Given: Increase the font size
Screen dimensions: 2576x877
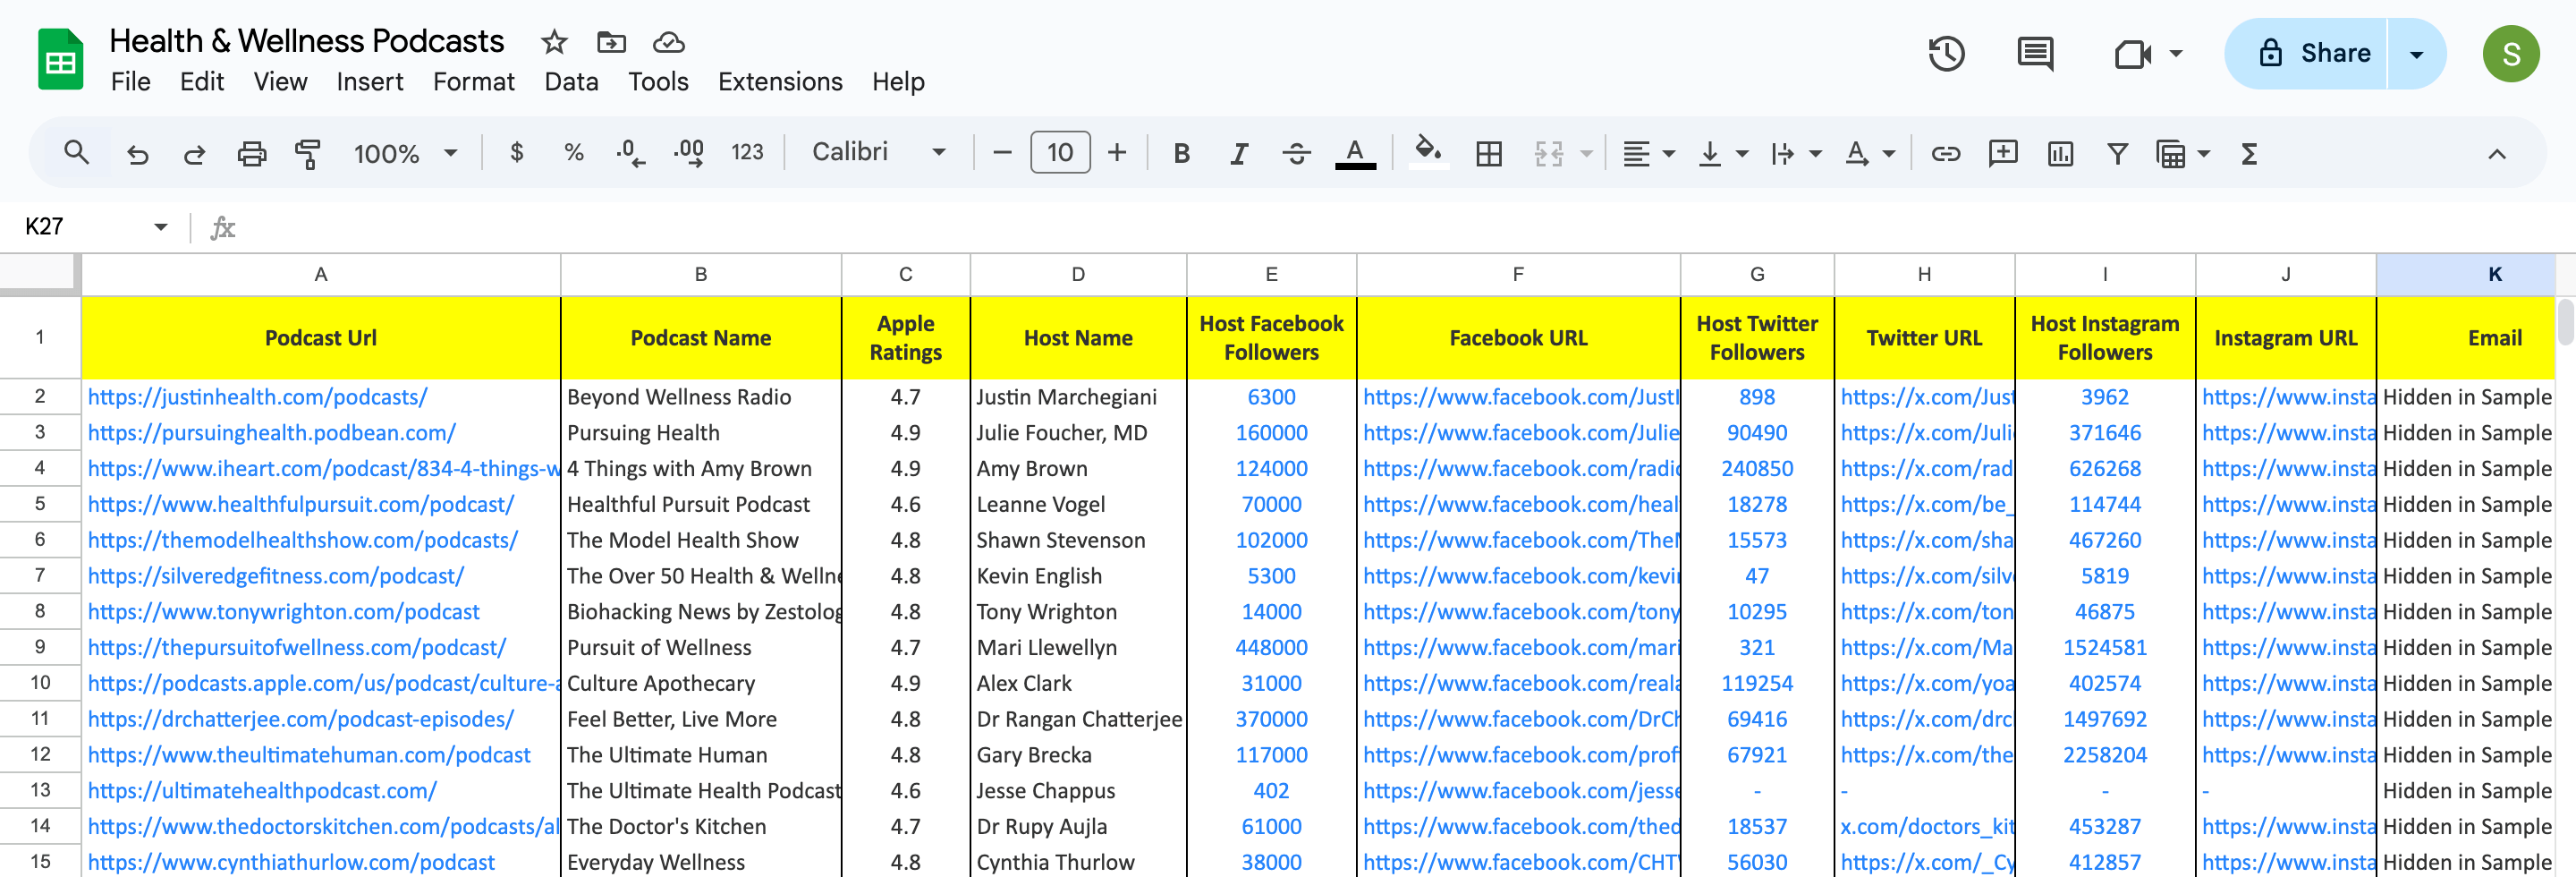Looking at the screenshot, I should coord(1117,153).
